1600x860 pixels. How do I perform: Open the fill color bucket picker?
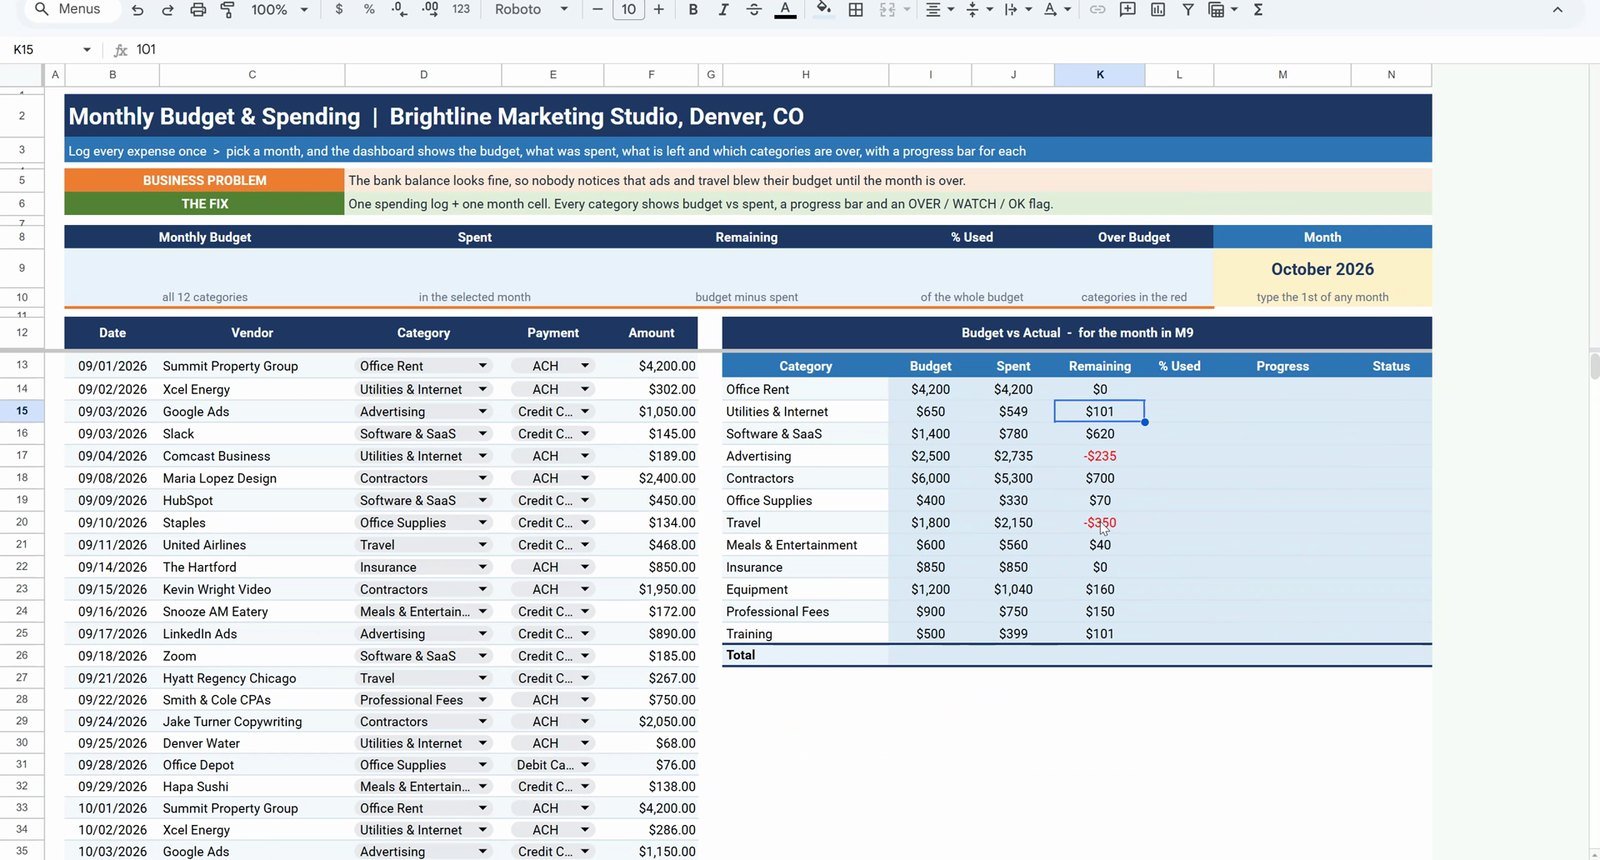click(x=824, y=10)
